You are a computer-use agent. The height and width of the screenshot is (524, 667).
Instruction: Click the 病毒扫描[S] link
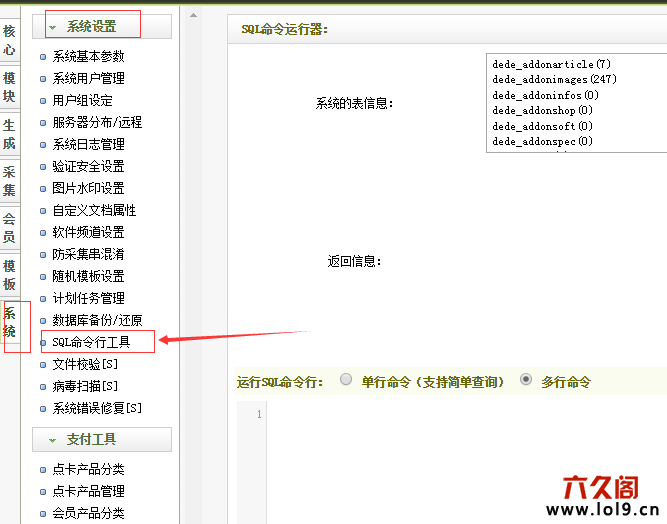85,386
